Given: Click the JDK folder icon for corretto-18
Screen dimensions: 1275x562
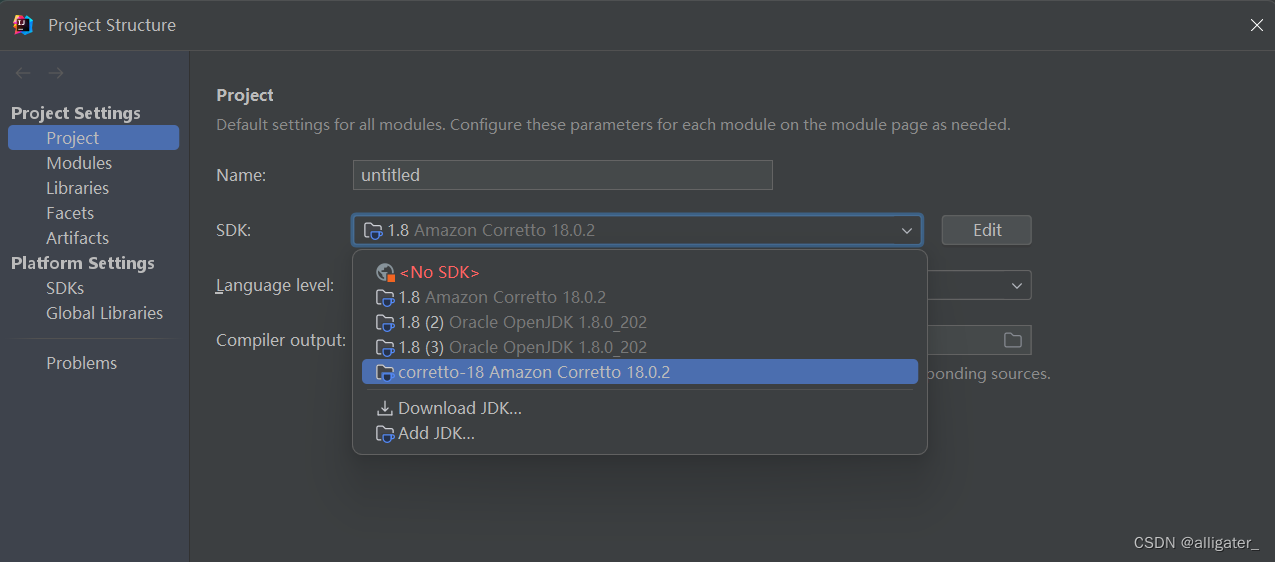Looking at the screenshot, I should coord(385,372).
